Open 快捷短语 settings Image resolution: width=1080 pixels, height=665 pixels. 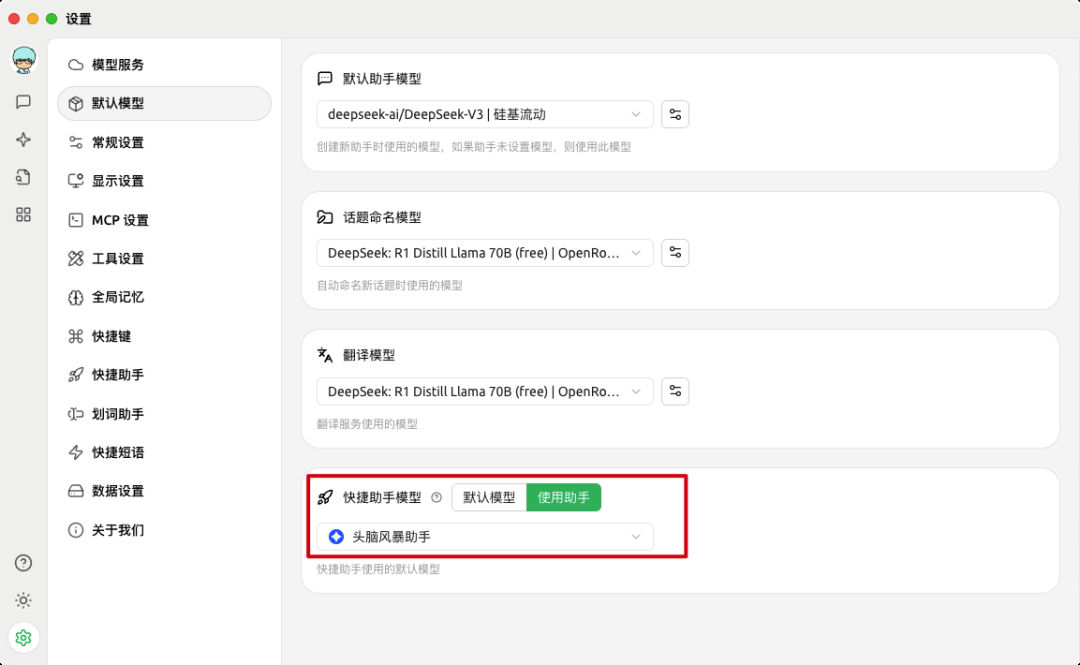[x=165, y=453]
